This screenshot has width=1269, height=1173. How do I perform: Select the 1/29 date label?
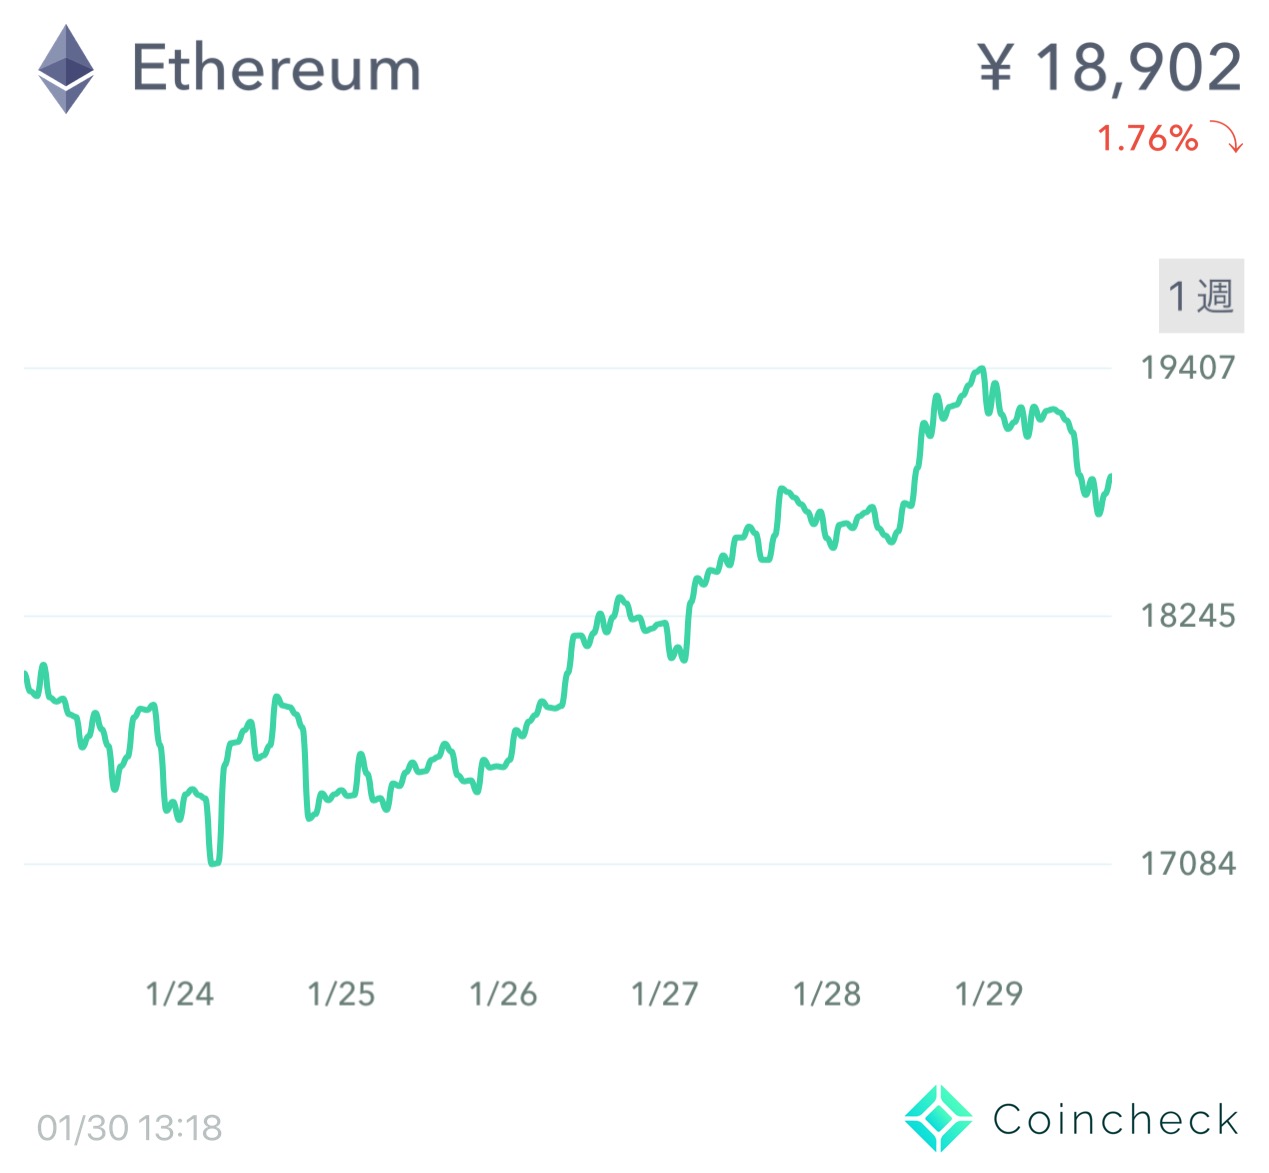pos(989,994)
